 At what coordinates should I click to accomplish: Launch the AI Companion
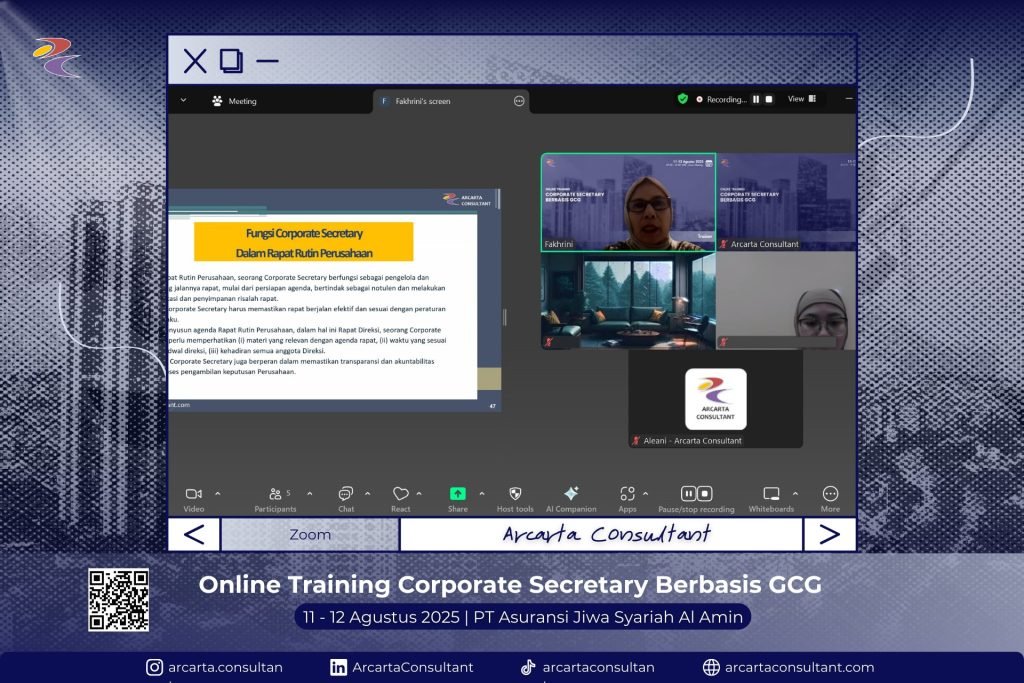(x=571, y=494)
